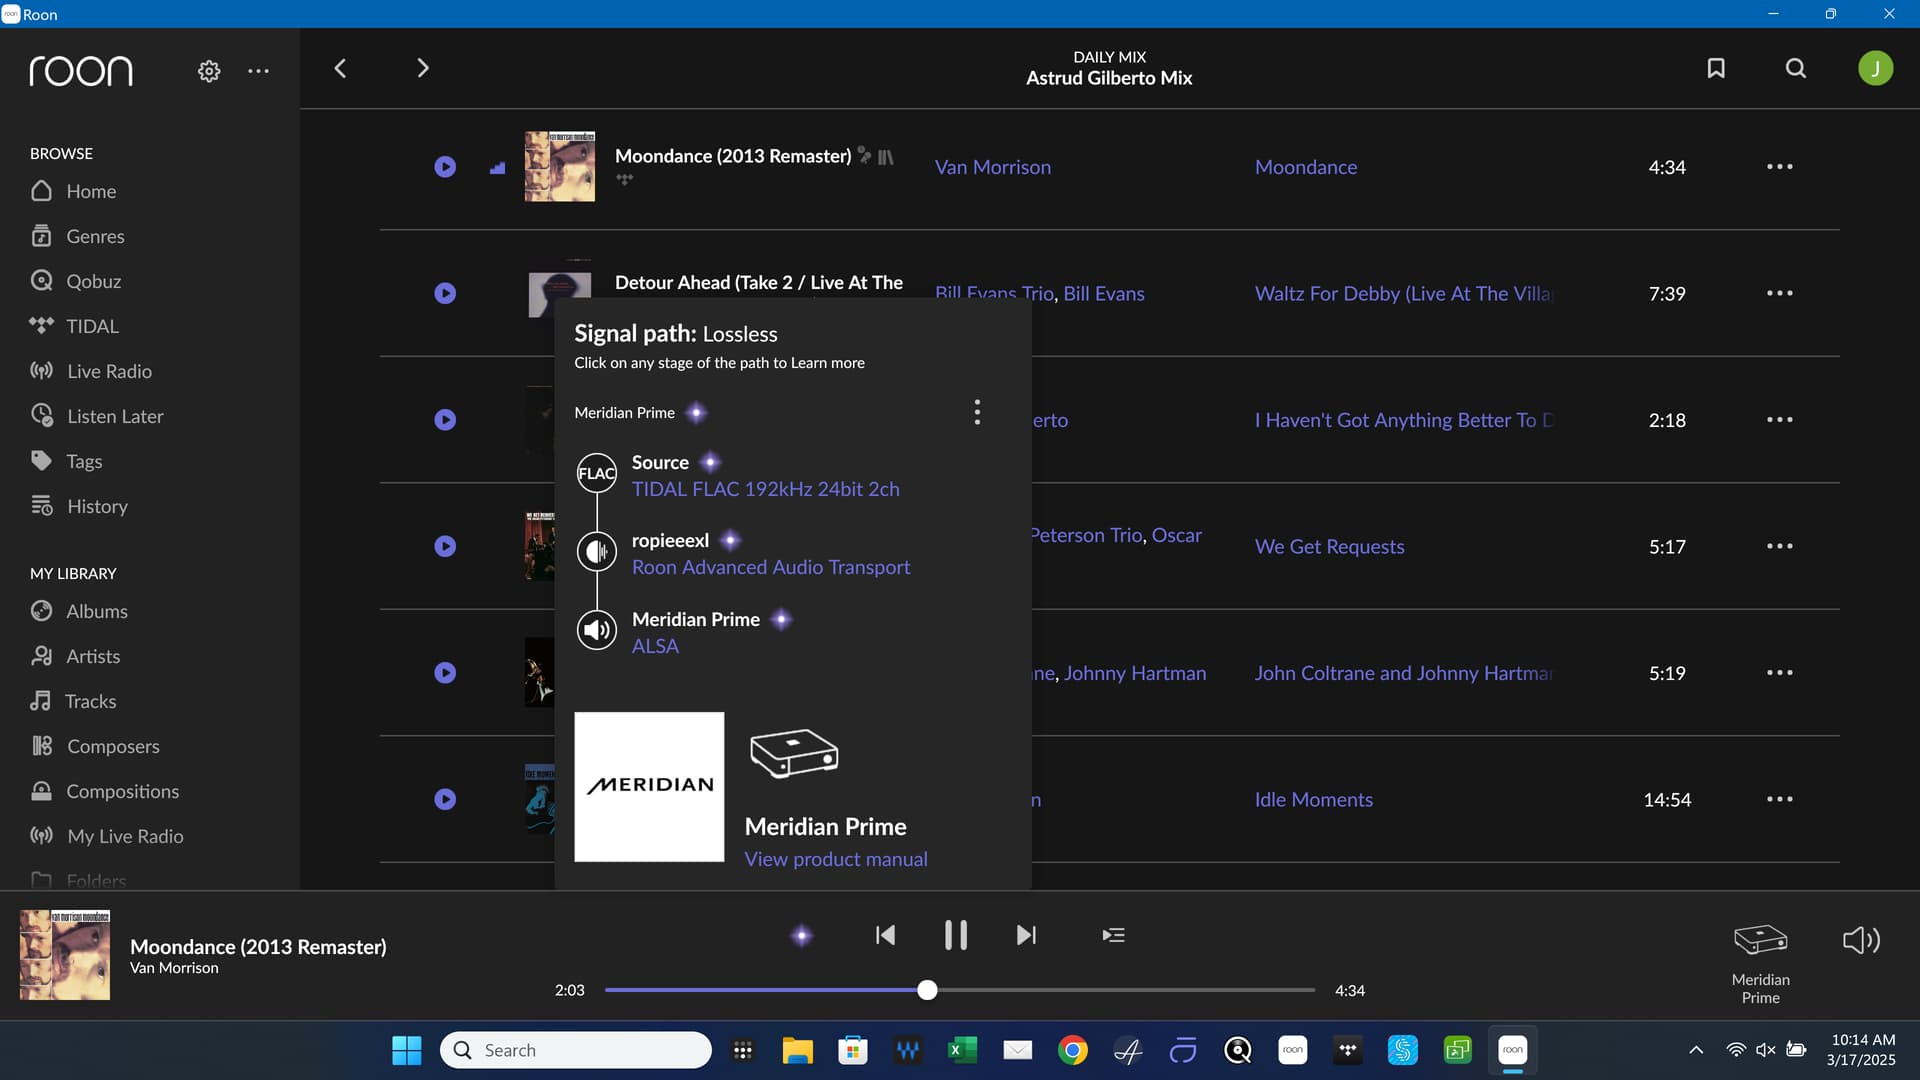Open Tracks in My Library

pos(73,701)
